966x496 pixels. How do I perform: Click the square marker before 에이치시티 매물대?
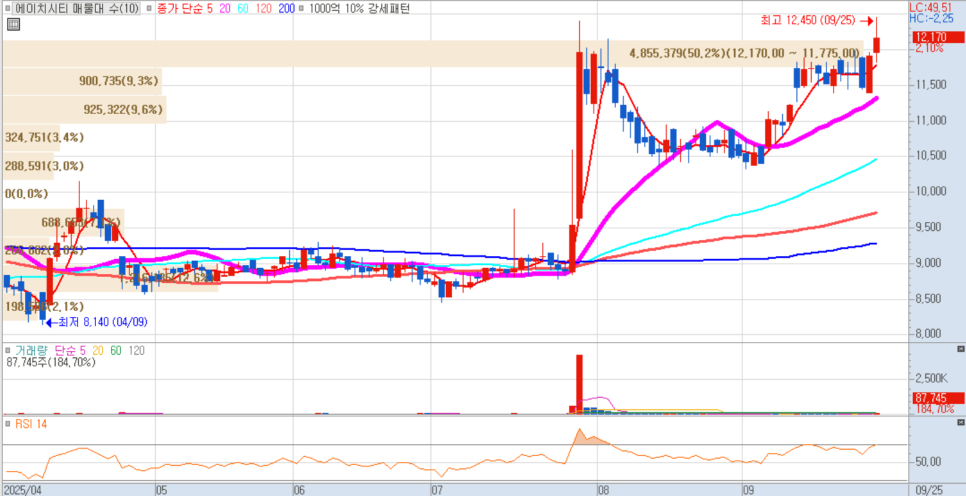click(x=7, y=9)
